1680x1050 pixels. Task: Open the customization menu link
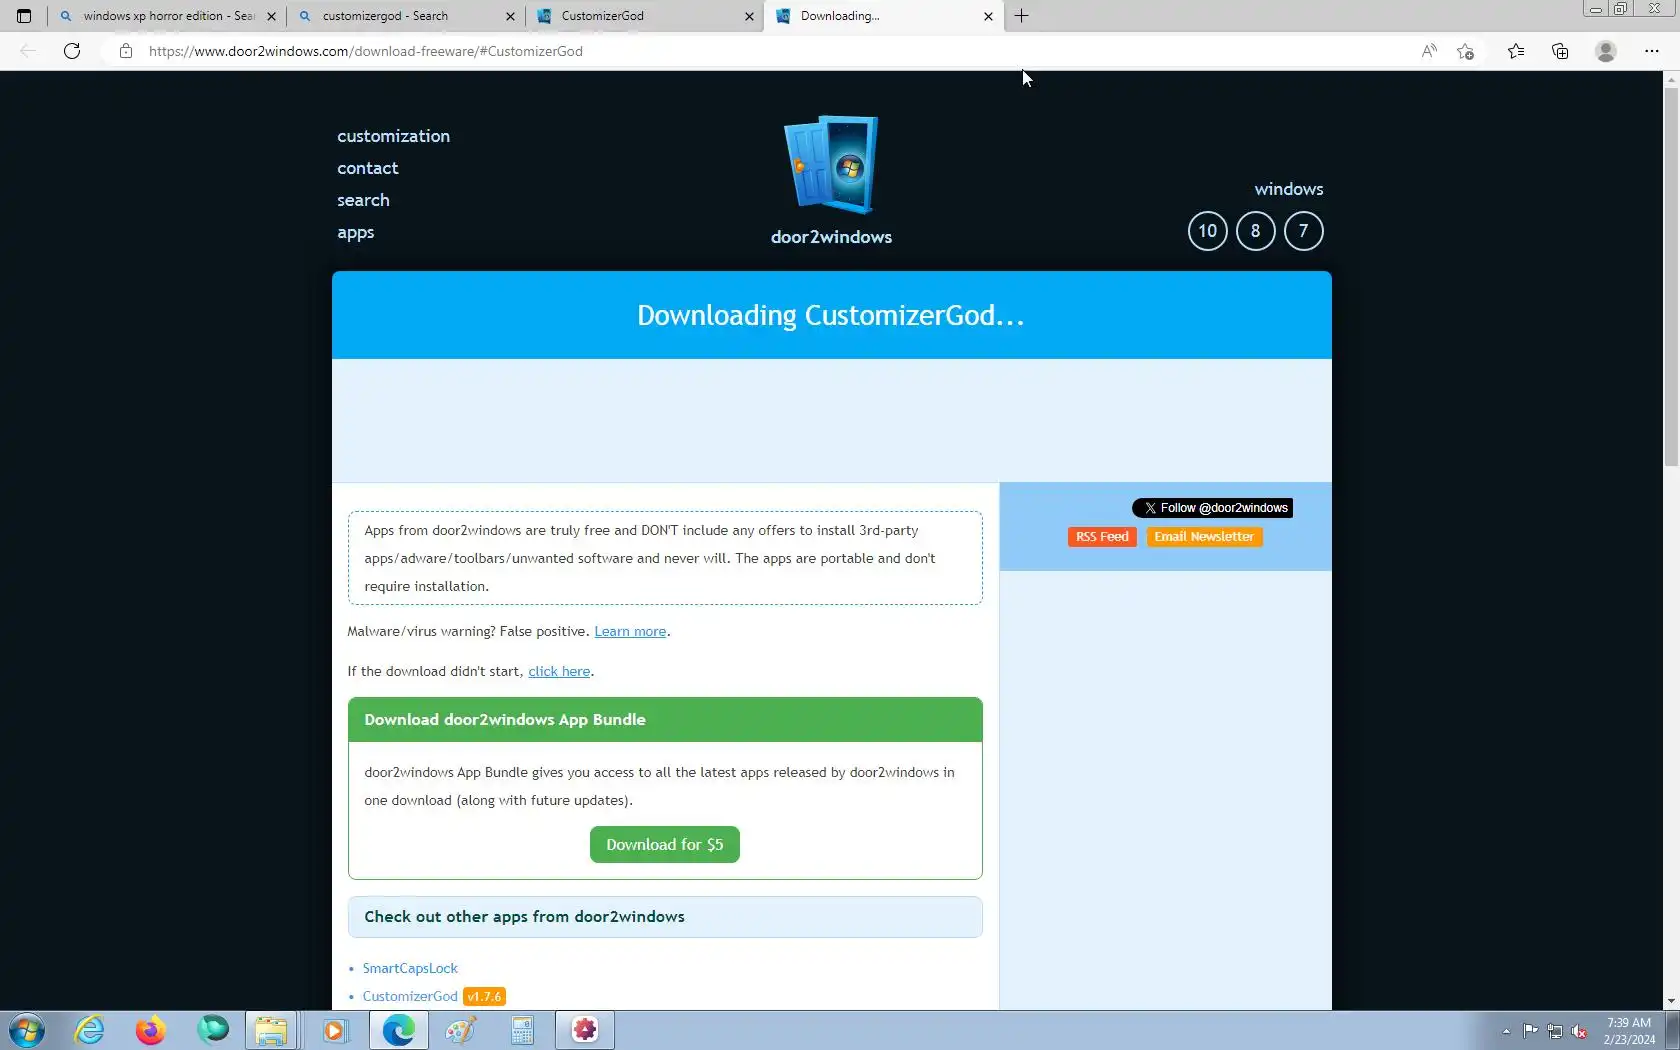point(393,136)
